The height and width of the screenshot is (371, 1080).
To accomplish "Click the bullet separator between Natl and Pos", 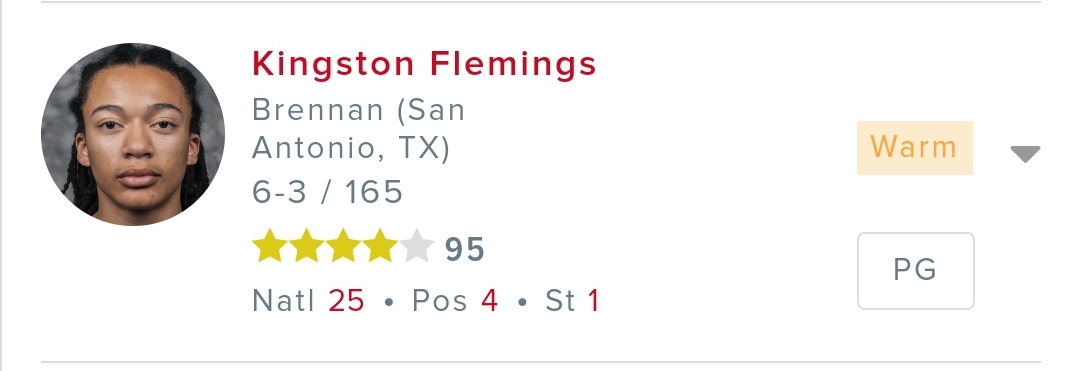I will 388,302.
